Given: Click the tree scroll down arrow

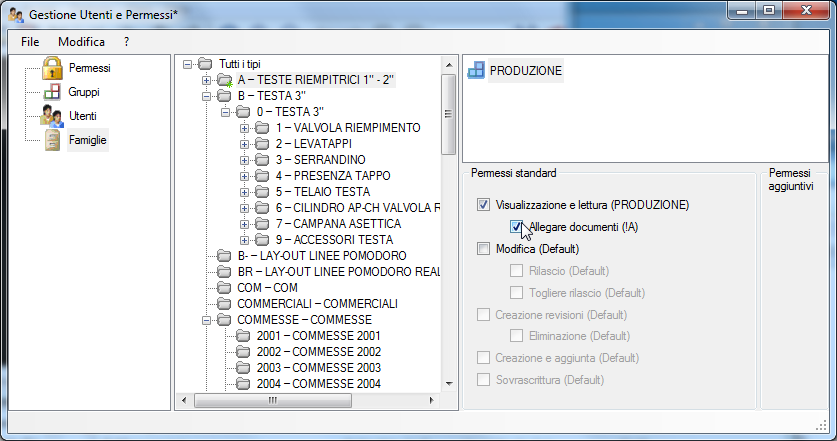Looking at the screenshot, I should 448,384.
